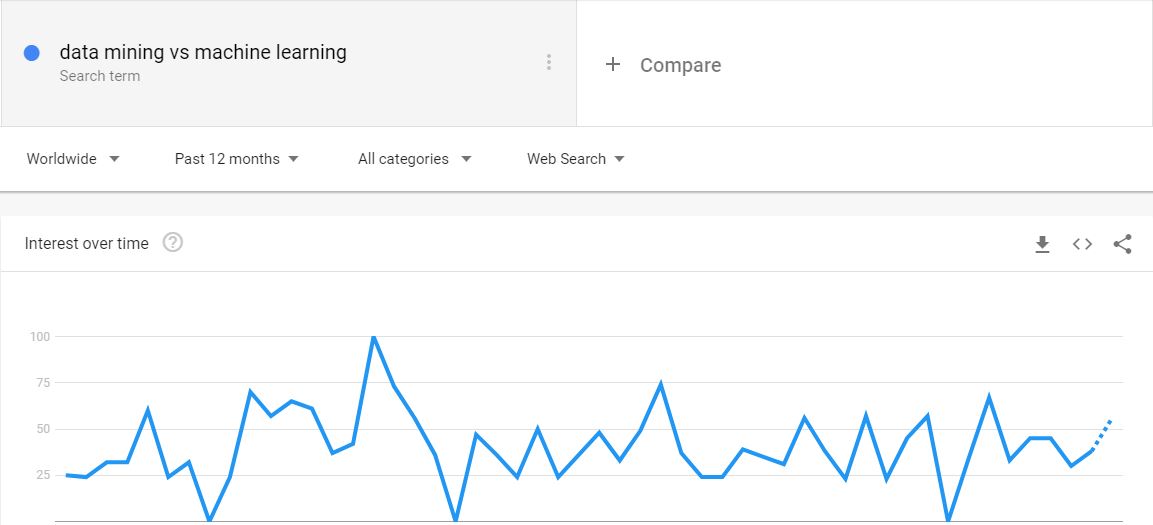
Task: Select the Search term subtitle label
Action: pyautogui.click(x=100, y=76)
